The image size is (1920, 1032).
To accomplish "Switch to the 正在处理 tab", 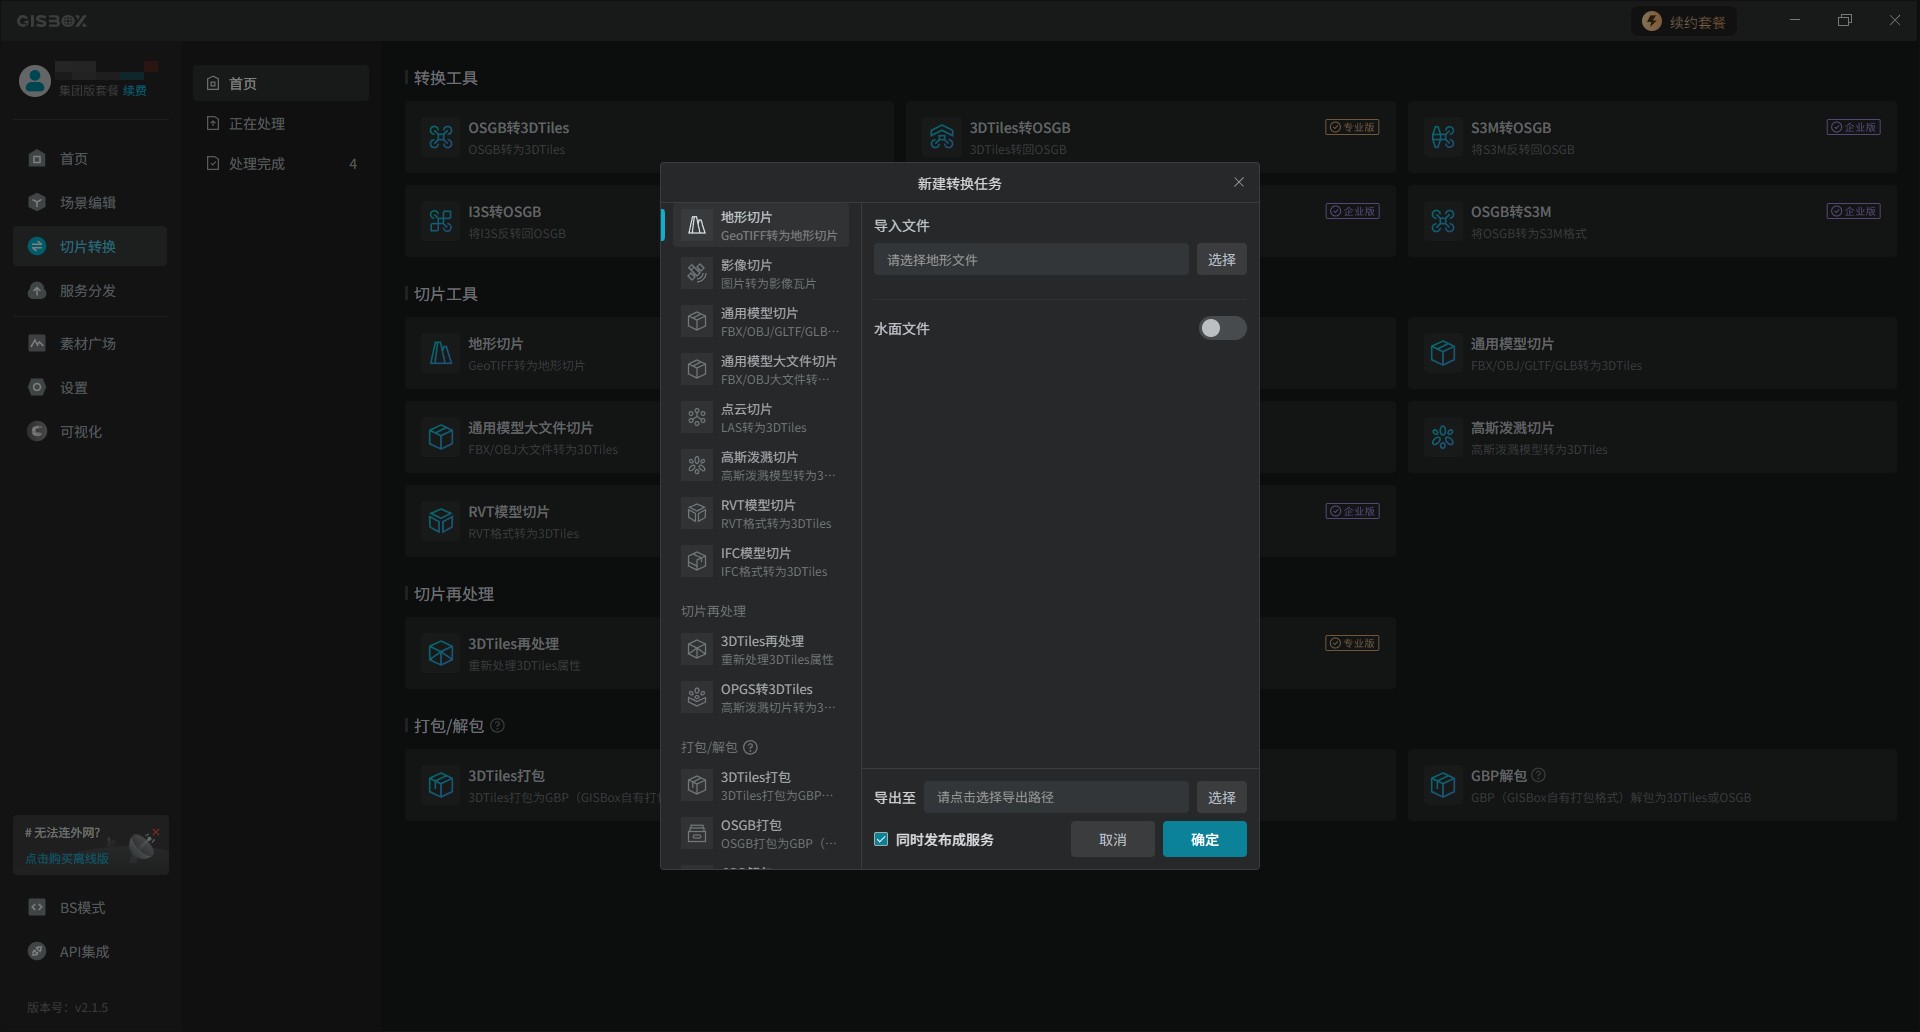I will click(x=257, y=124).
